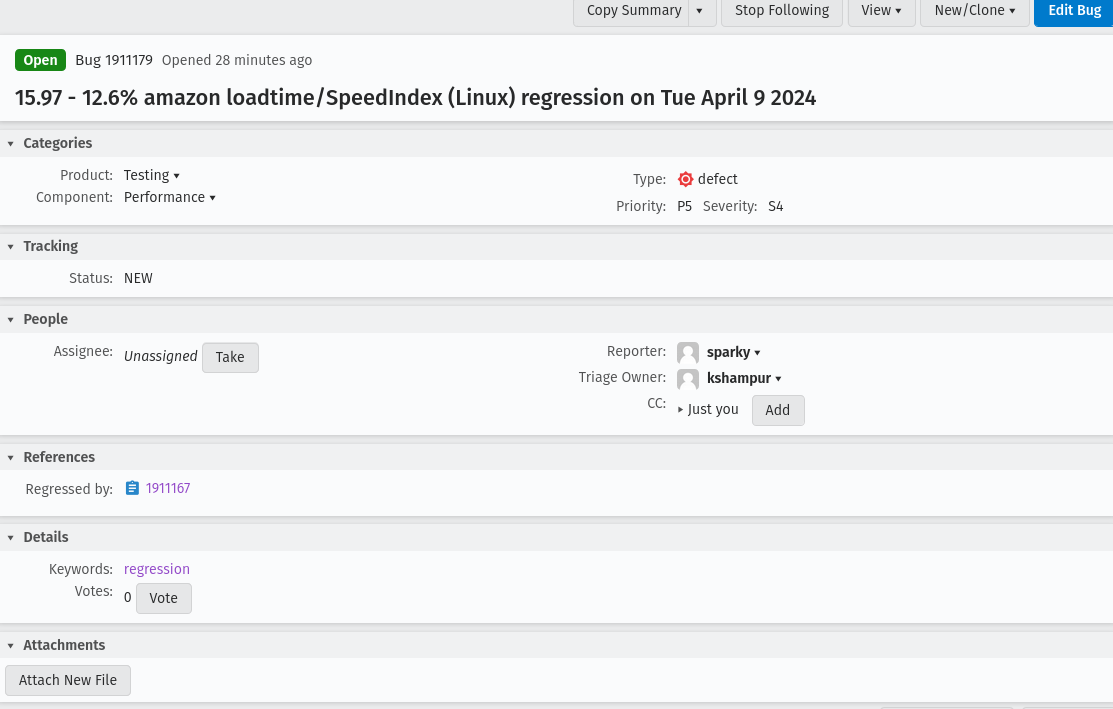Click the red defect type icon

(x=685, y=180)
